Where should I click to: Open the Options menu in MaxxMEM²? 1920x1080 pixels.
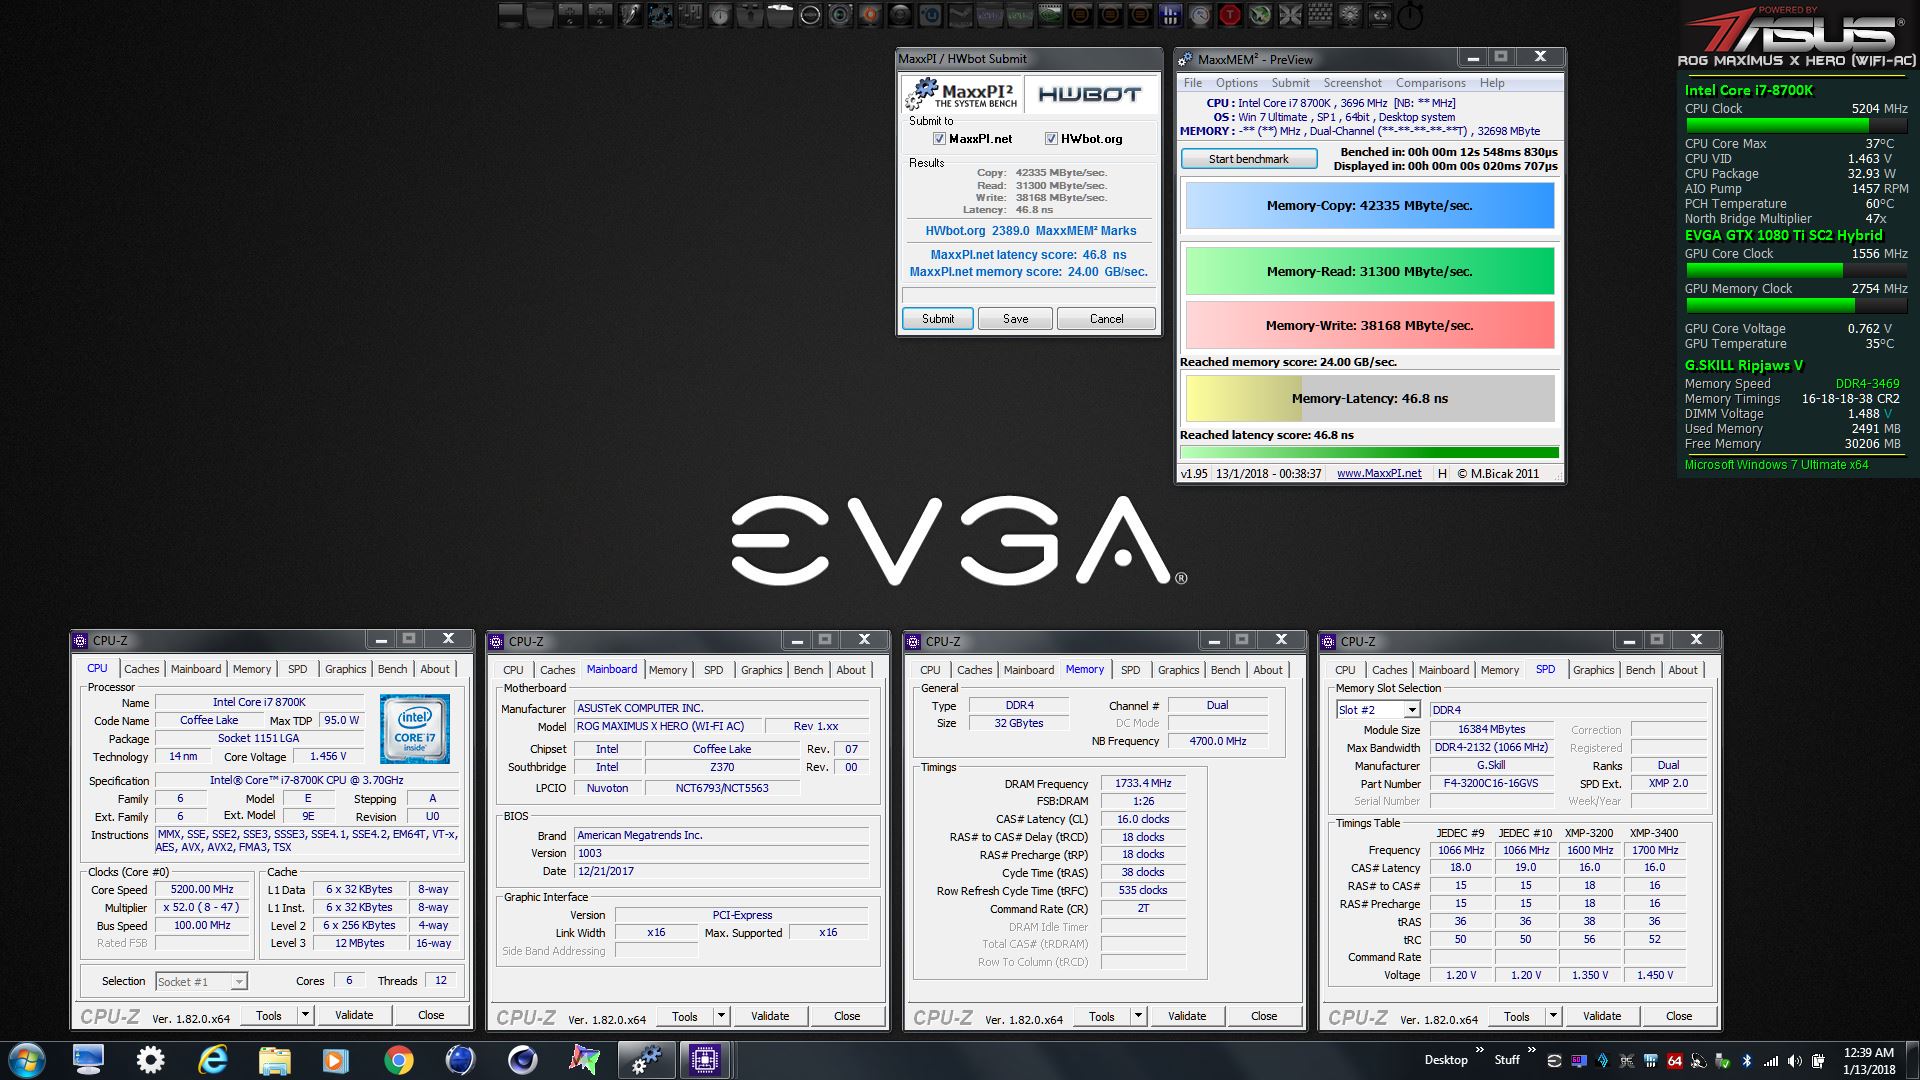(x=1237, y=83)
